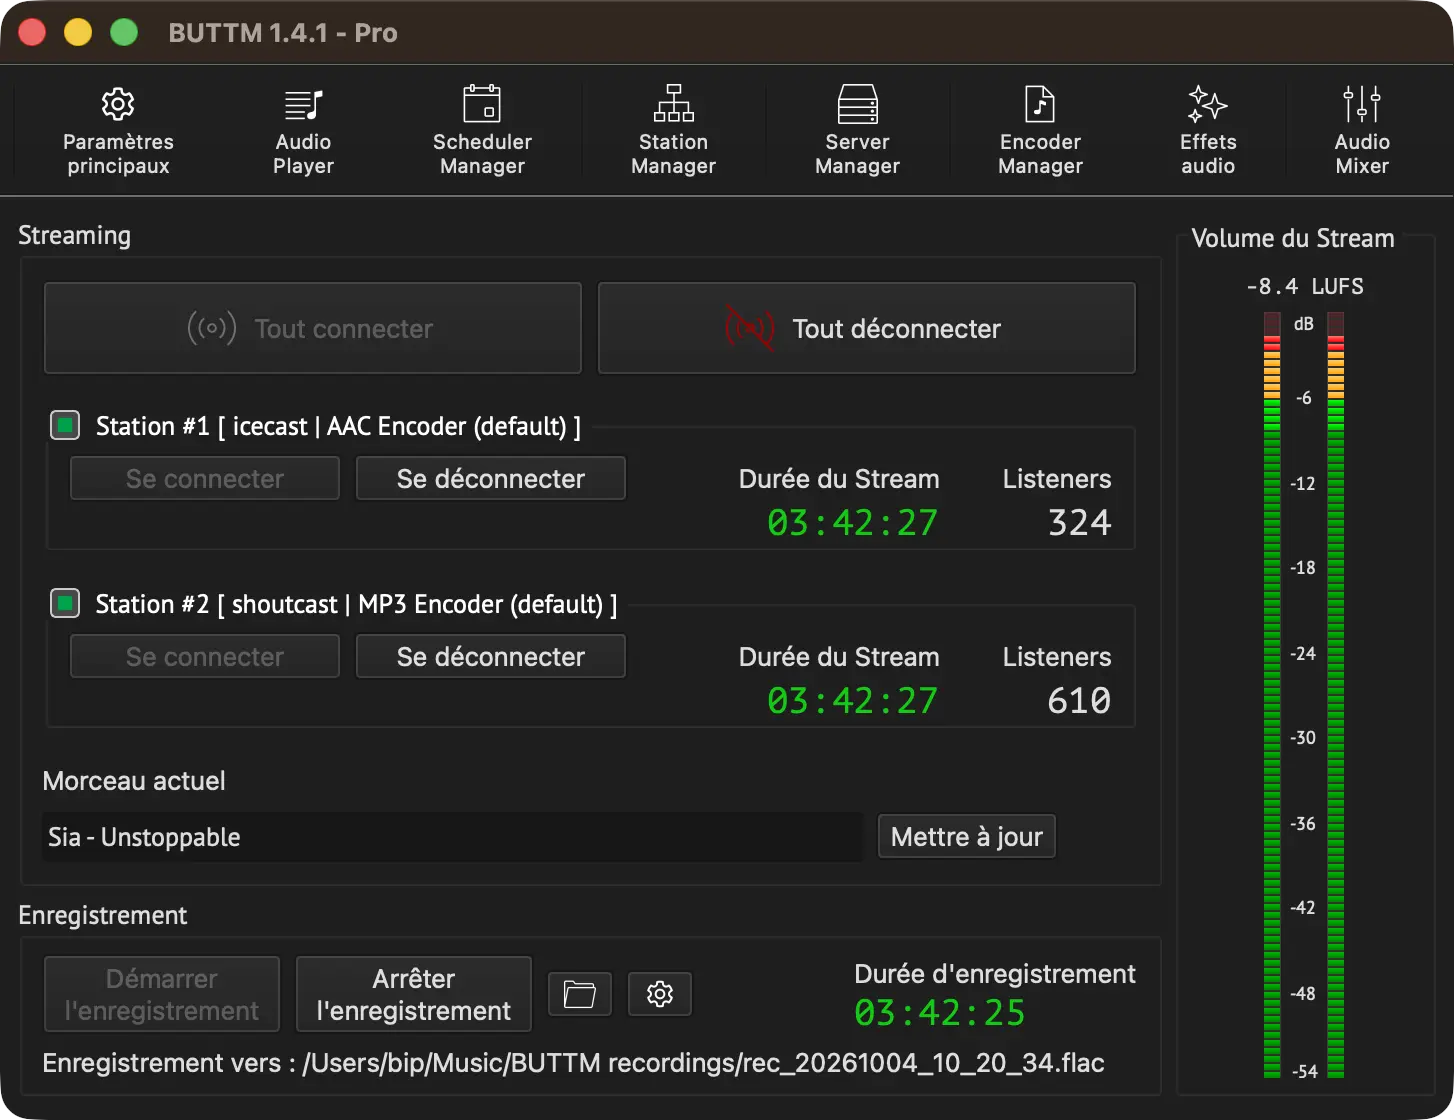Viewport: 1454px width, 1120px height.
Task: Click Station #1 stream duration 03:42:27
Action: coord(853,523)
